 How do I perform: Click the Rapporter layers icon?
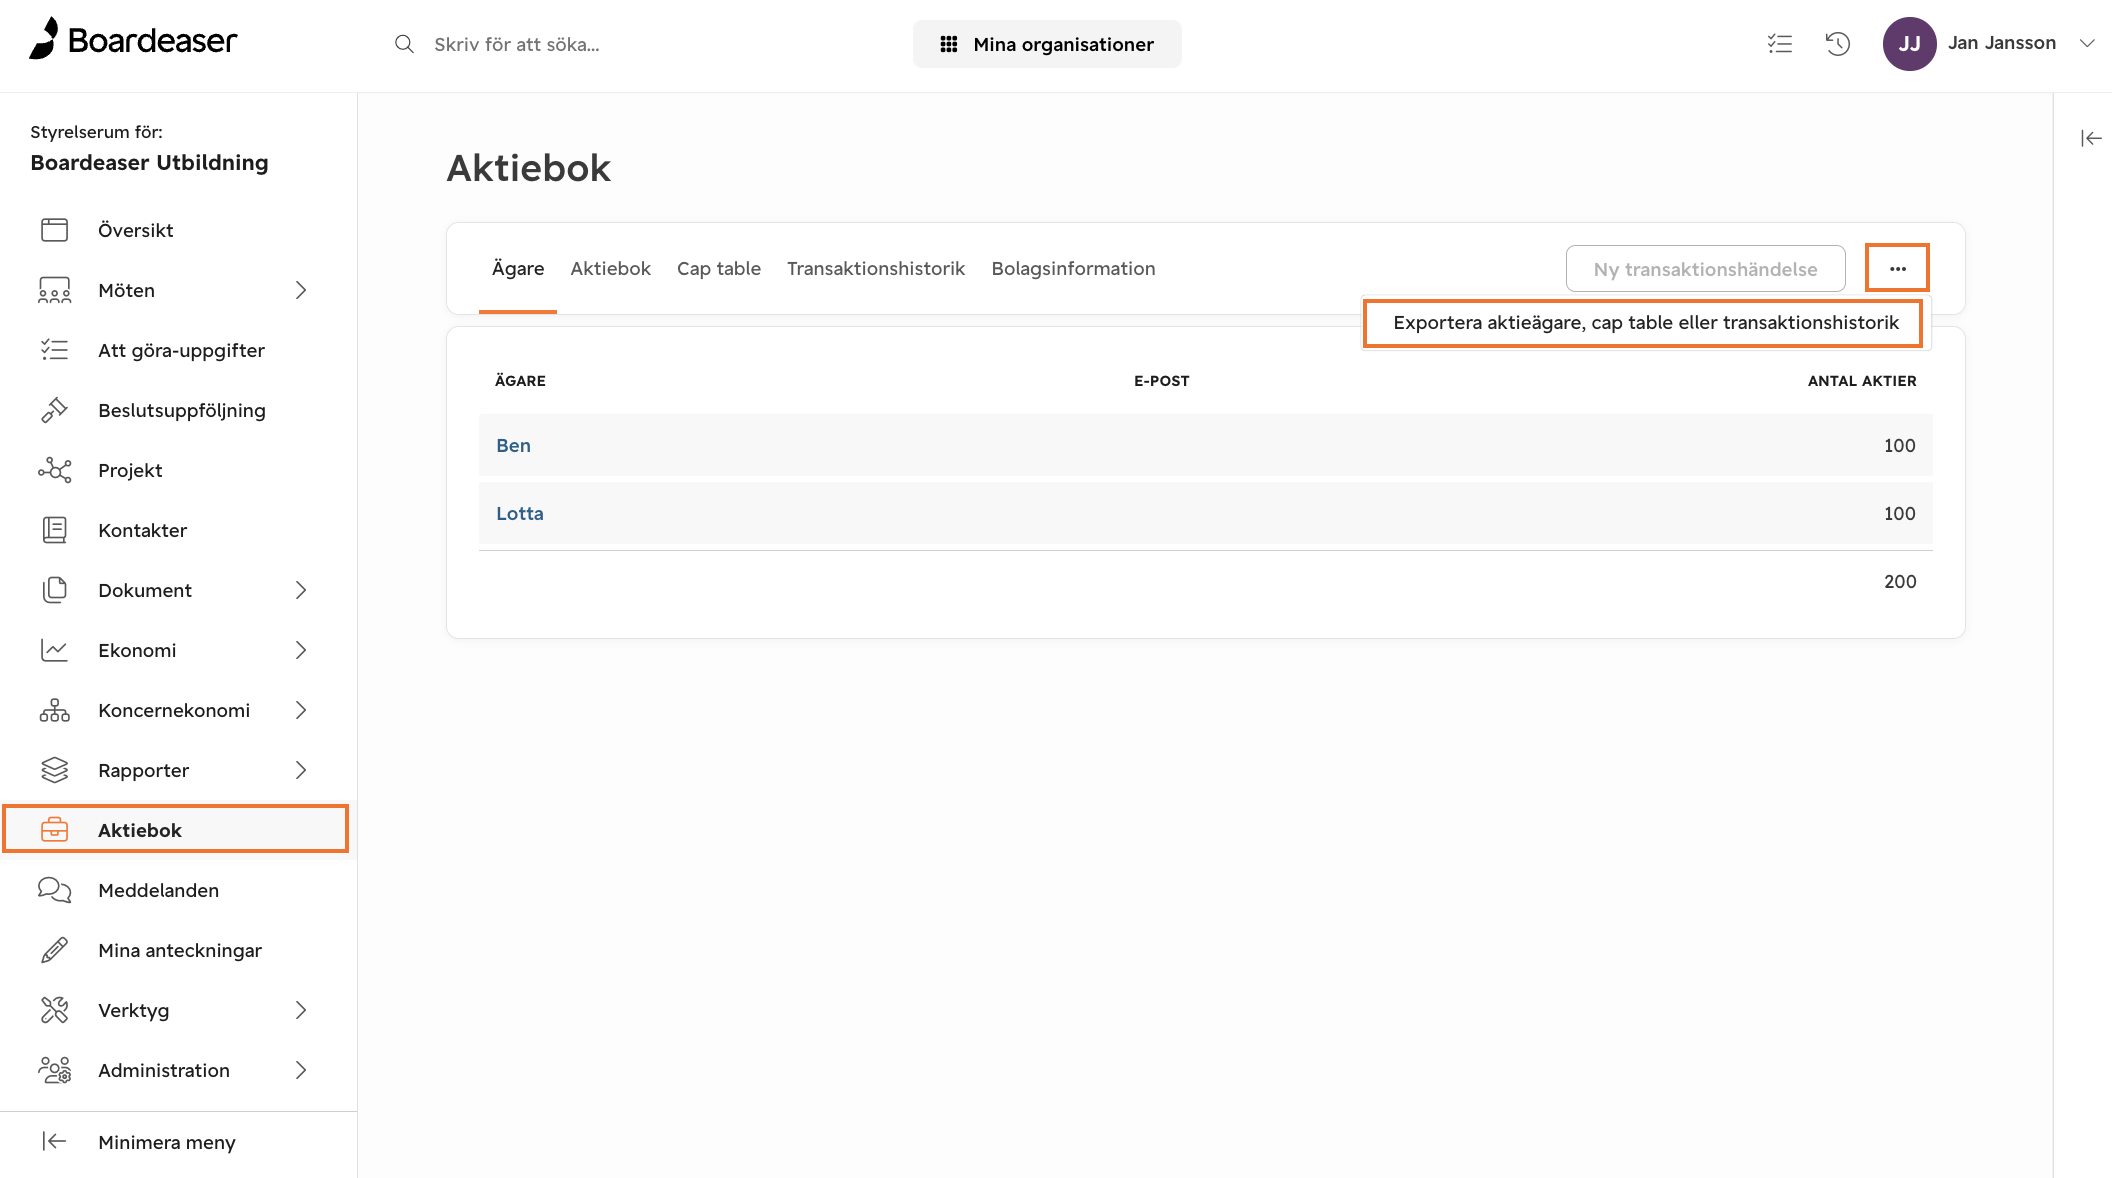54,770
